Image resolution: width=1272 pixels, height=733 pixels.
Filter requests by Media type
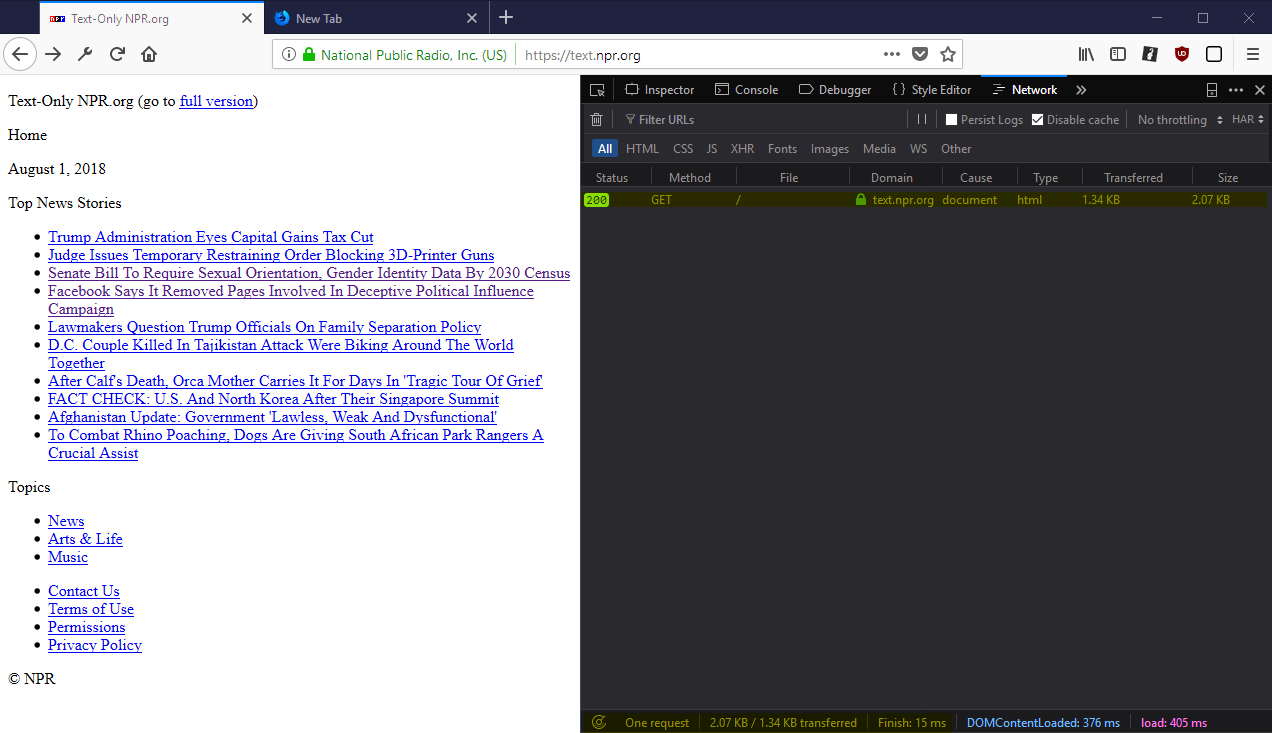tap(880, 149)
